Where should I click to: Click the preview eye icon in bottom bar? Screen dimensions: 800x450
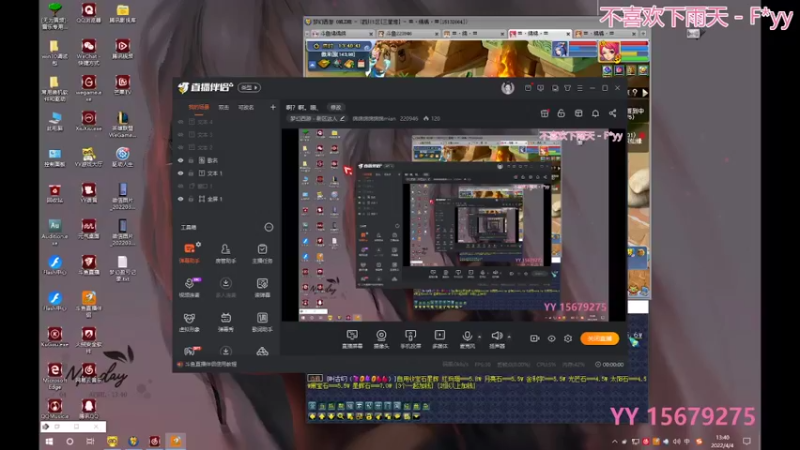coord(552,338)
